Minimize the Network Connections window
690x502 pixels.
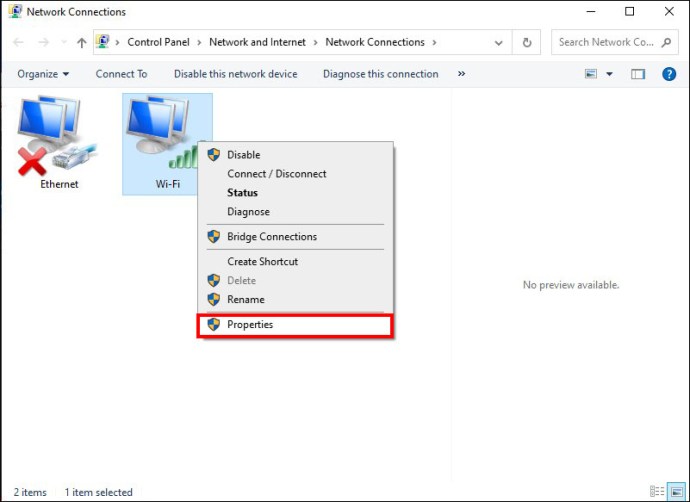(x=591, y=11)
